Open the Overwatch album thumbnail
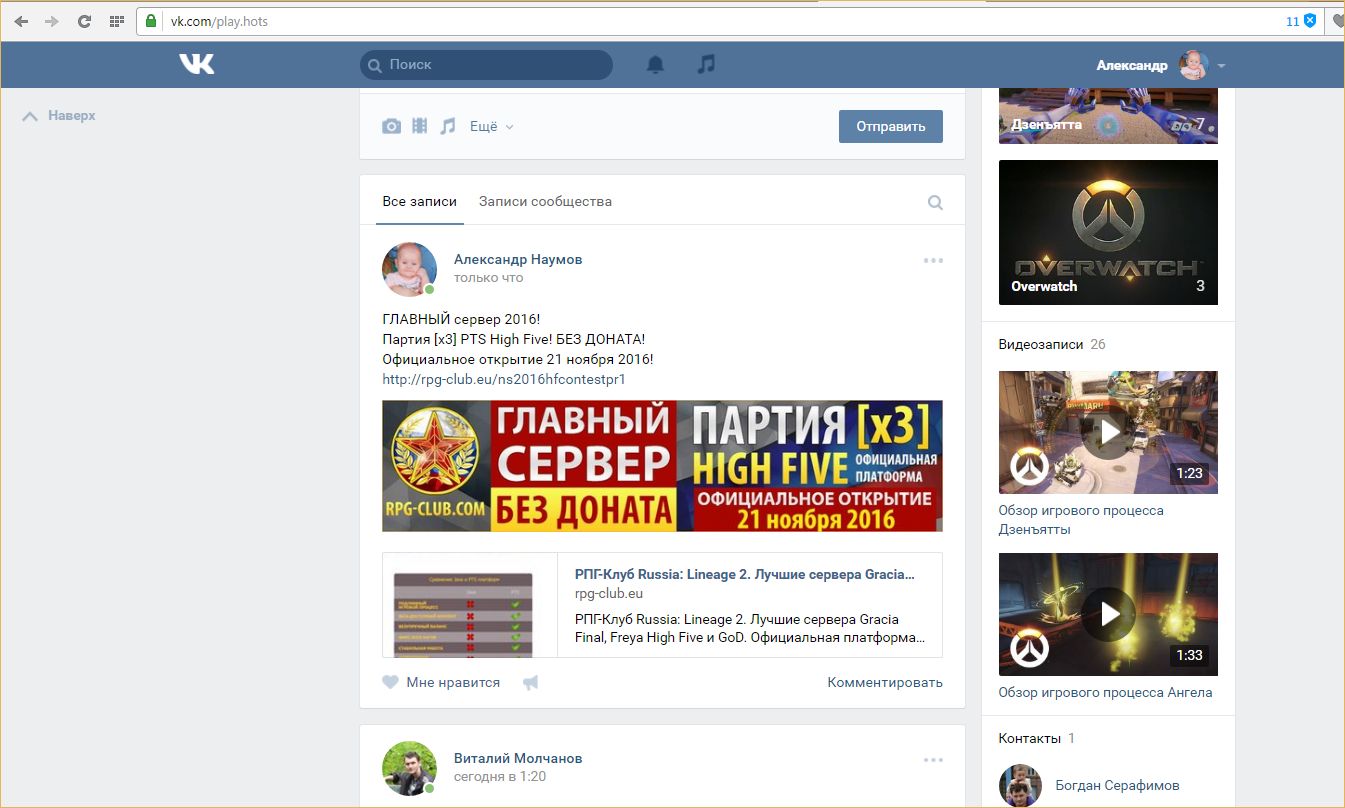Viewport: 1345px width, 808px height. 1108,232
